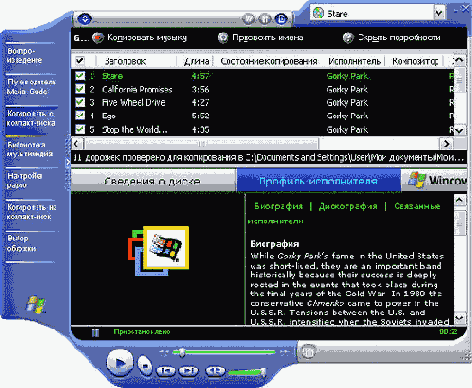472x388 pixels.
Task: Select the track titled Ego
Action: pyautogui.click(x=262, y=116)
